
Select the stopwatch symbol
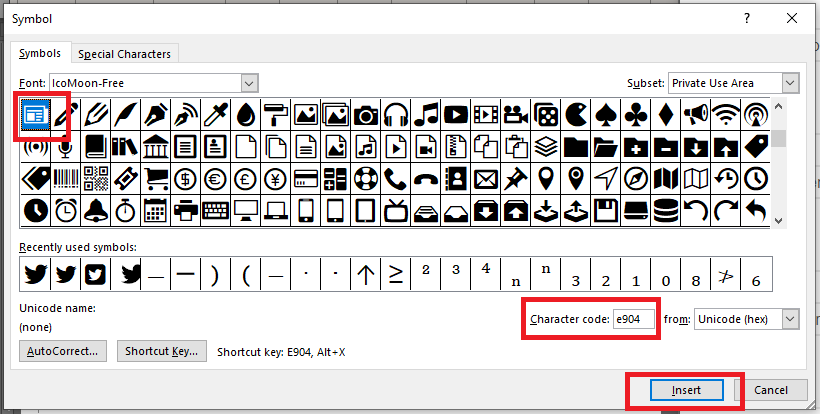[x=126, y=211]
